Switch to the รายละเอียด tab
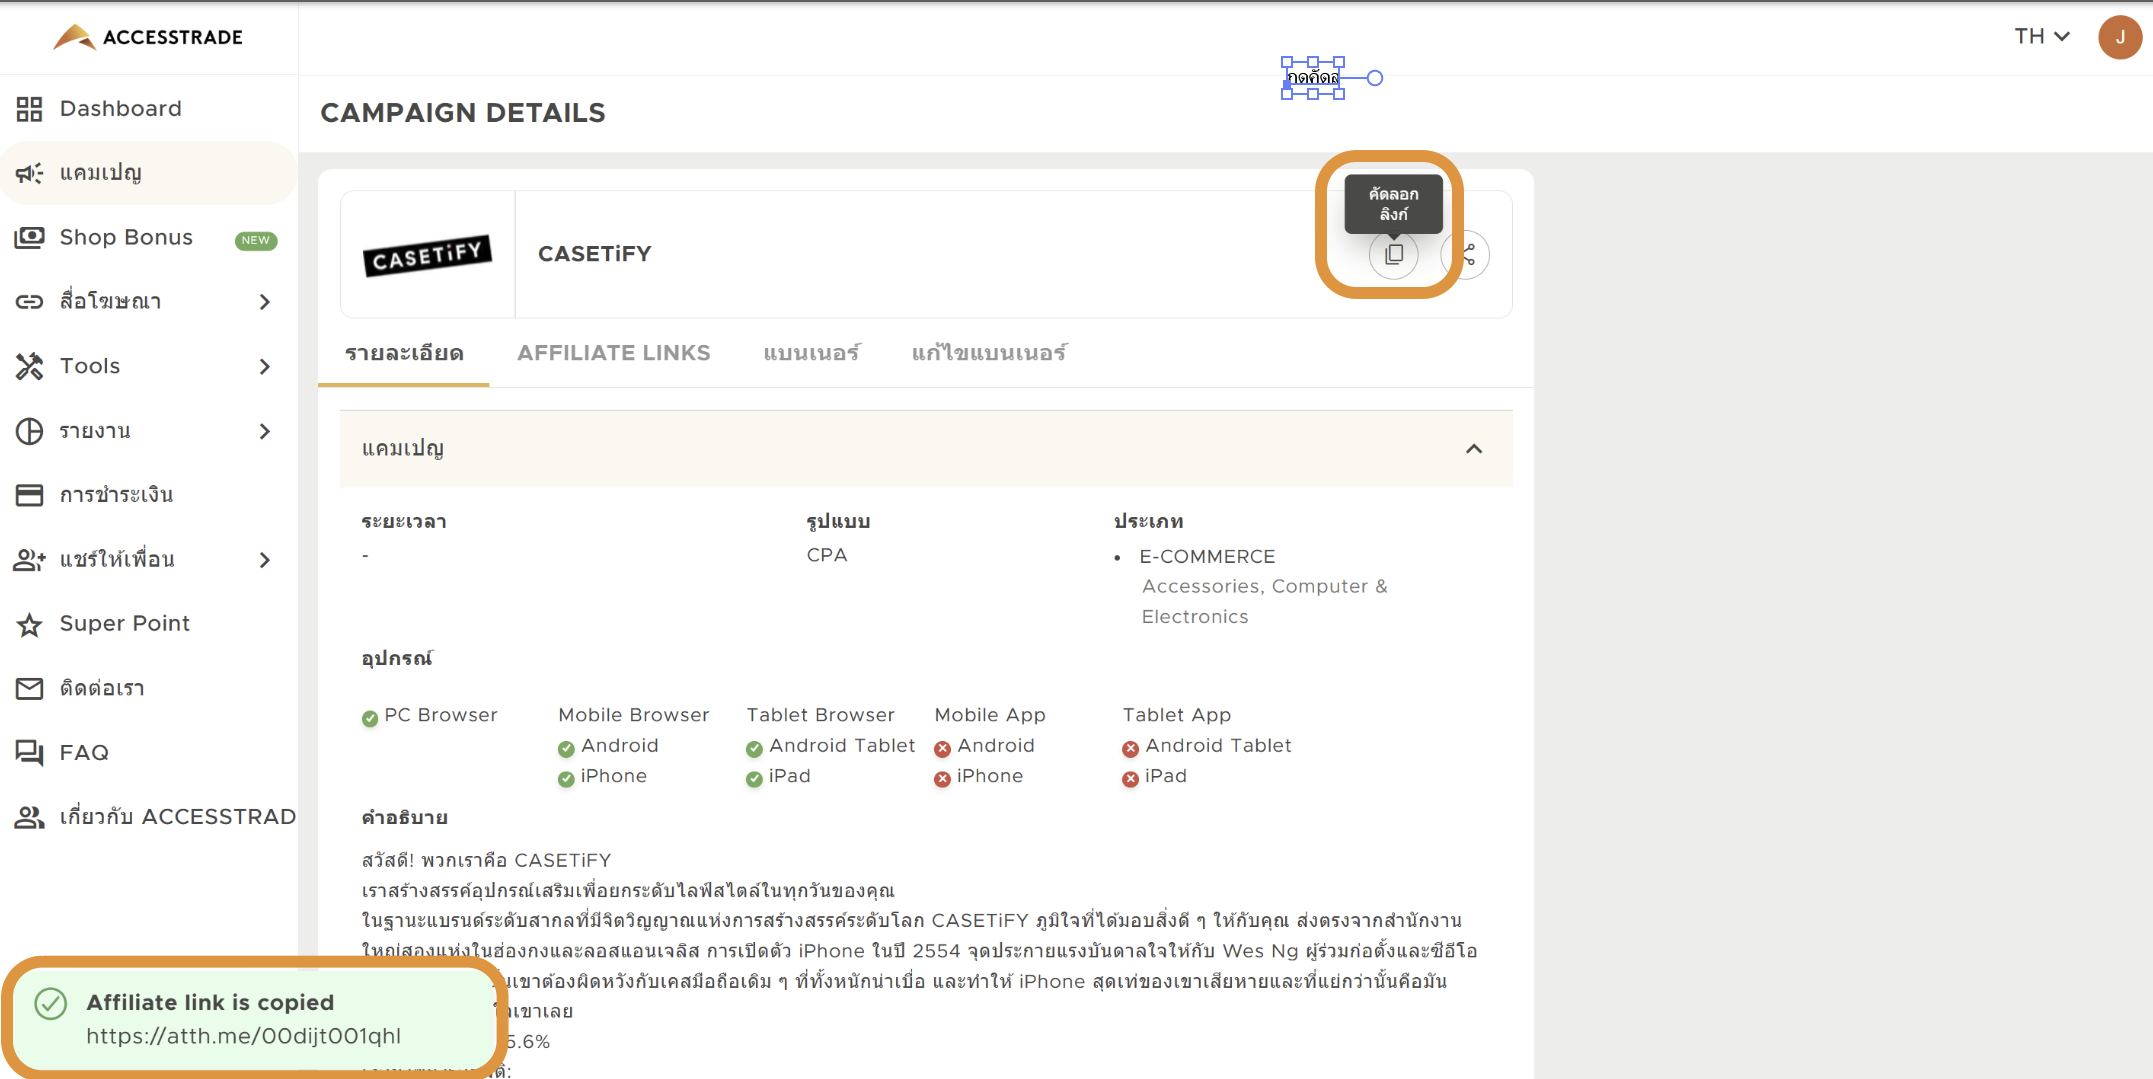 404,353
